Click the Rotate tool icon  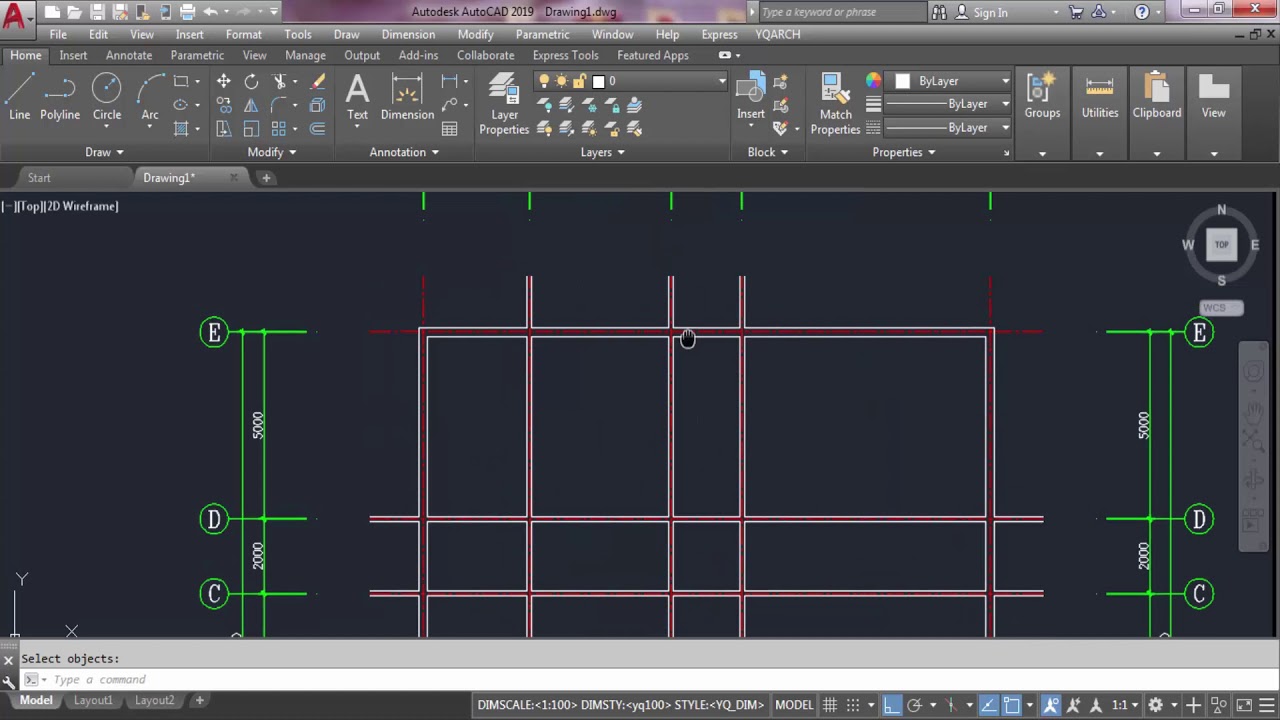pos(251,82)
